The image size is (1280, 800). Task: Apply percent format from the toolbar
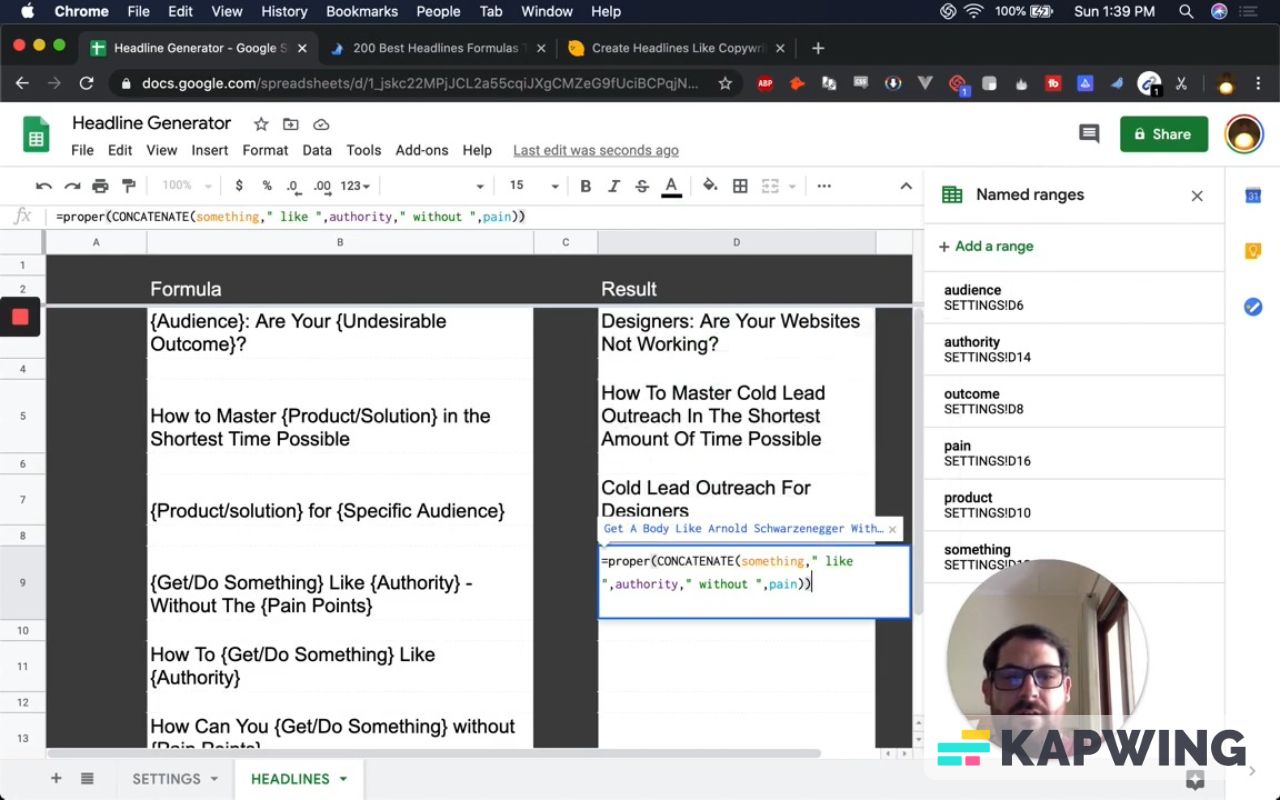(267, 186)
